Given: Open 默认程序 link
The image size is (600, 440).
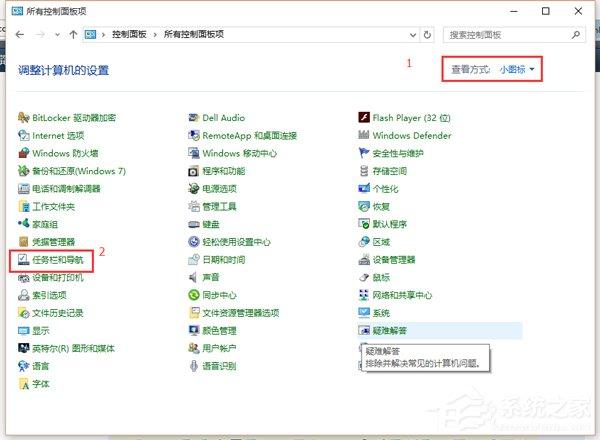Looking at the screenshot, I should [x=390, y=224].
